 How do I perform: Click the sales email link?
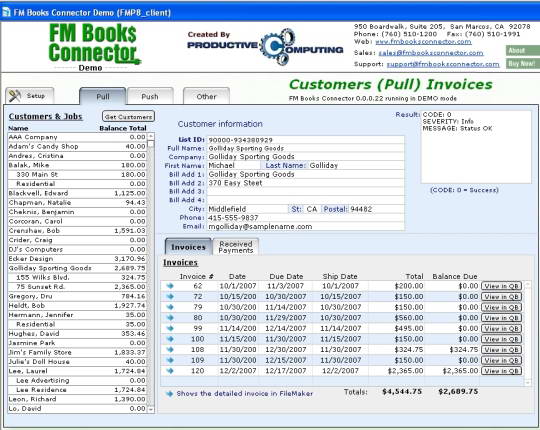431,53
